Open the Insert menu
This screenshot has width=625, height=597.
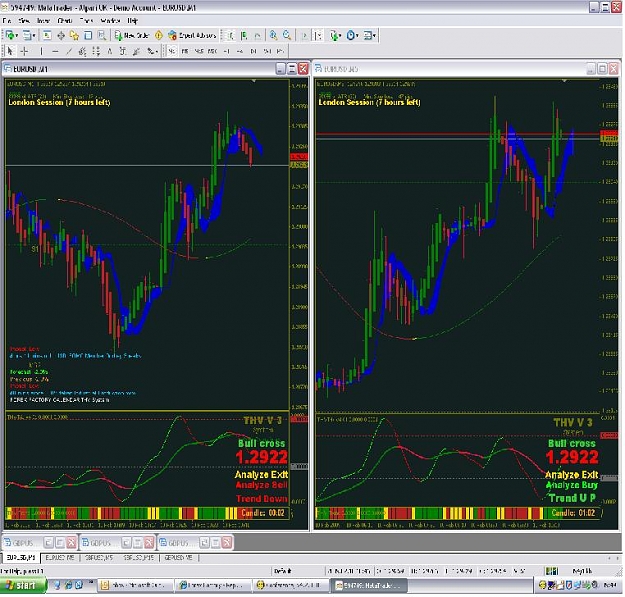[x=43, y=20]
